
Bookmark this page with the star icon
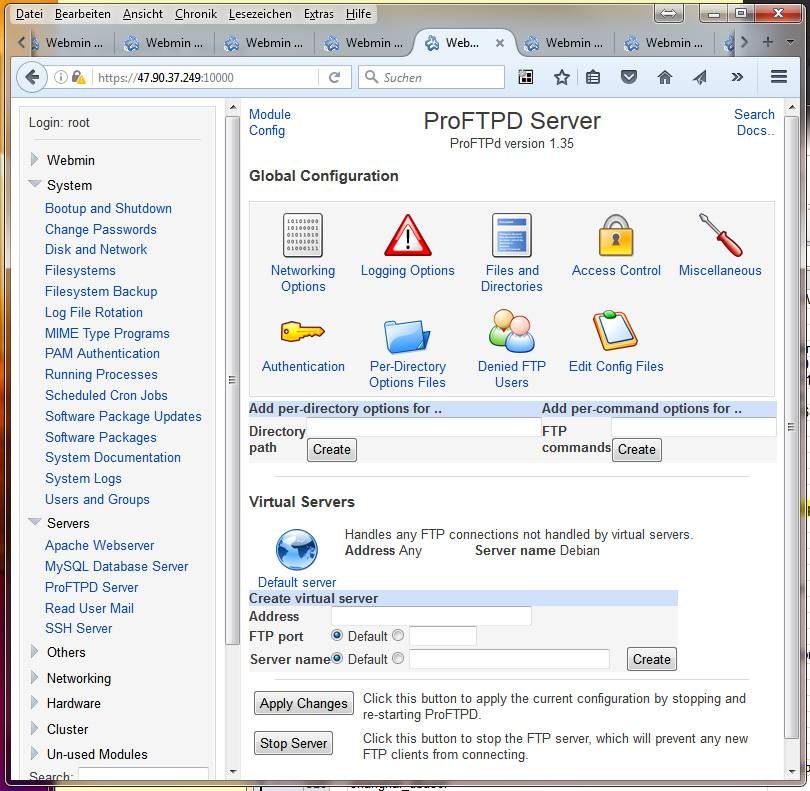(x=562, y=77)
